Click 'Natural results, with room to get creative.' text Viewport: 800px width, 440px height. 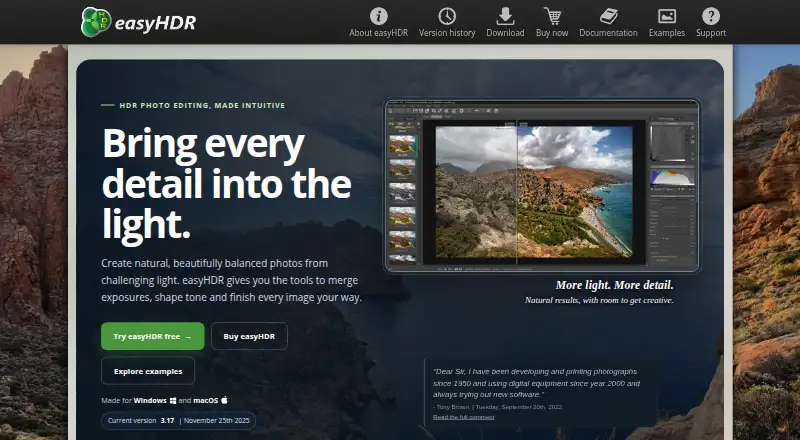pos(599,300)
